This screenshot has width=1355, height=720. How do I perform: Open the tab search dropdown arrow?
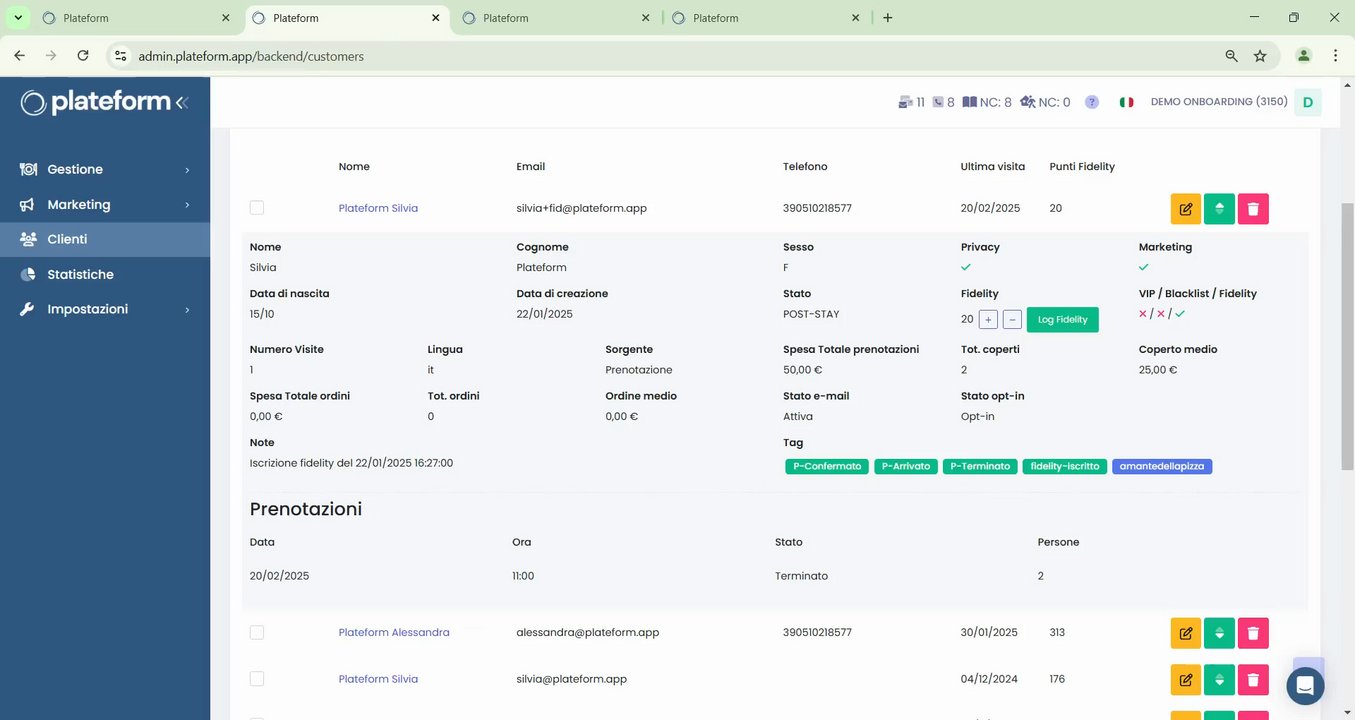[18, 18]
